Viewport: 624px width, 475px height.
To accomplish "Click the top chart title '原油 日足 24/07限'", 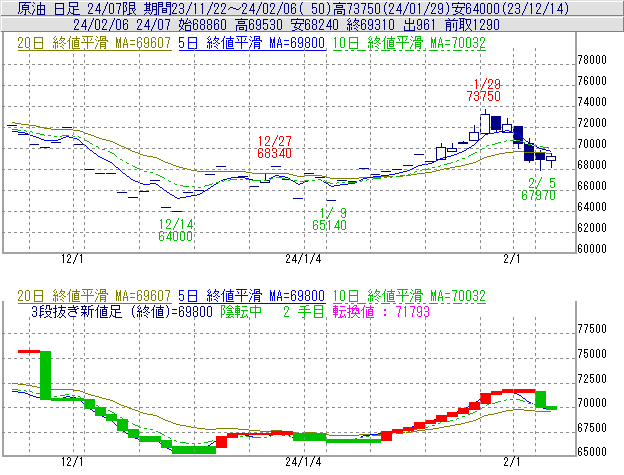I will [x=77, y=8].
